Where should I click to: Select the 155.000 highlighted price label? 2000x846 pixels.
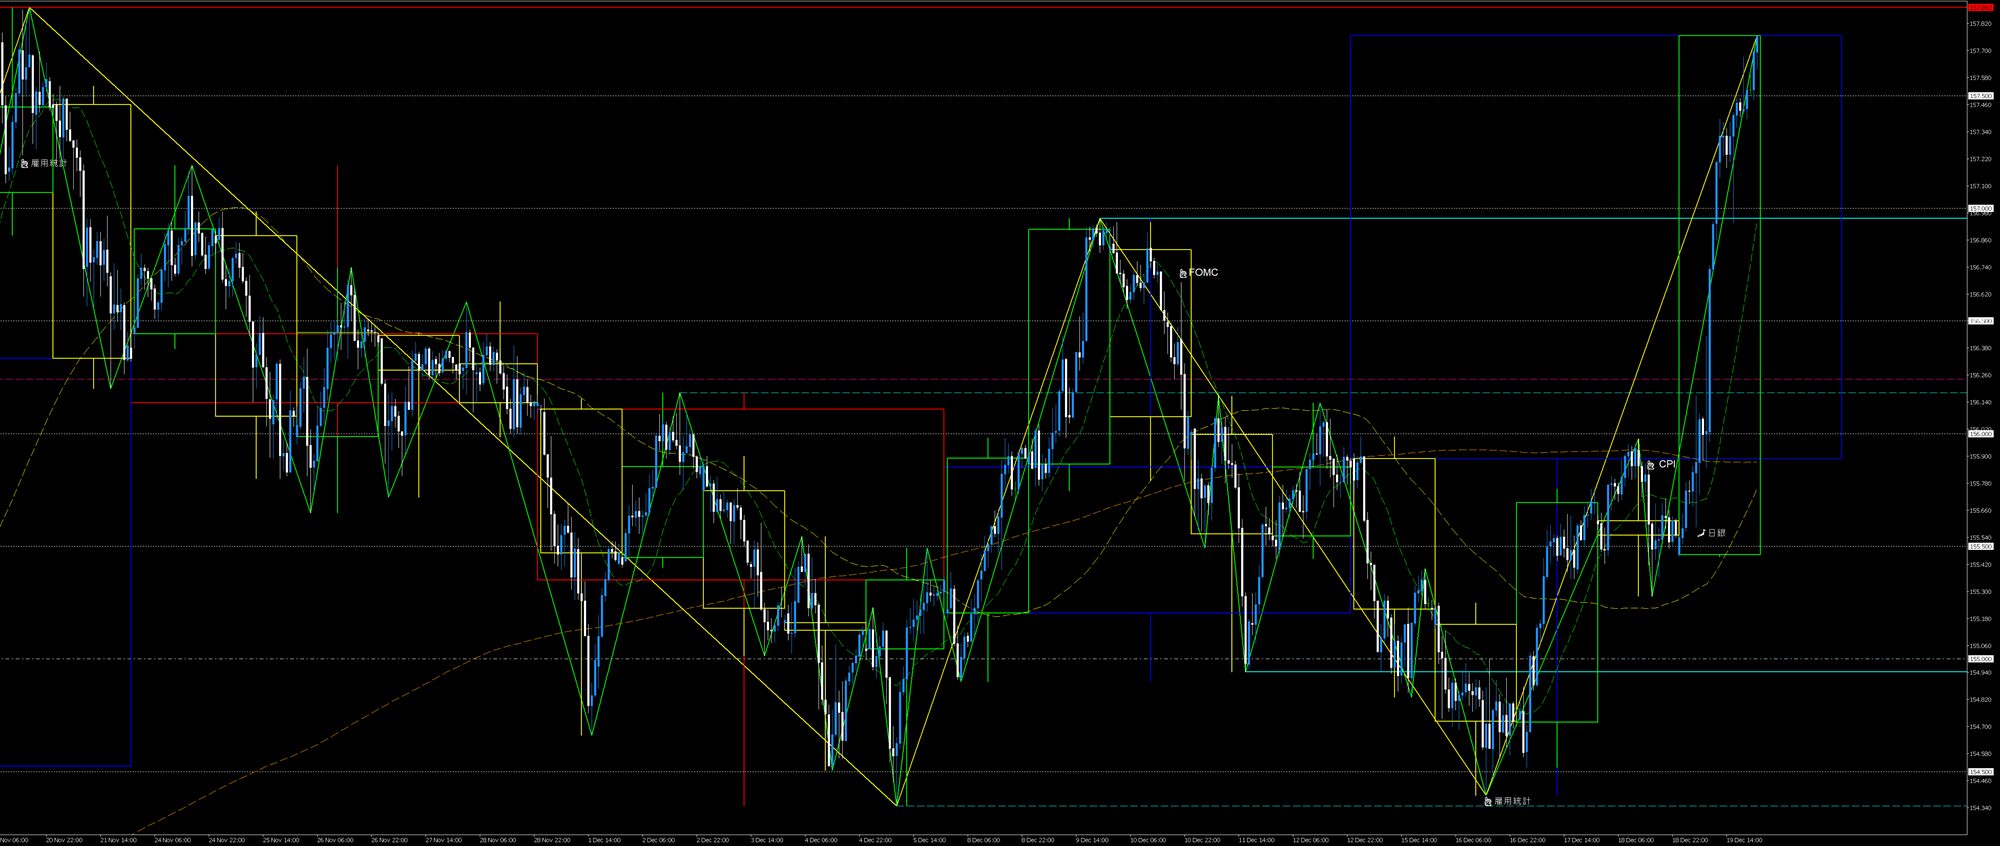point(1980,659)
